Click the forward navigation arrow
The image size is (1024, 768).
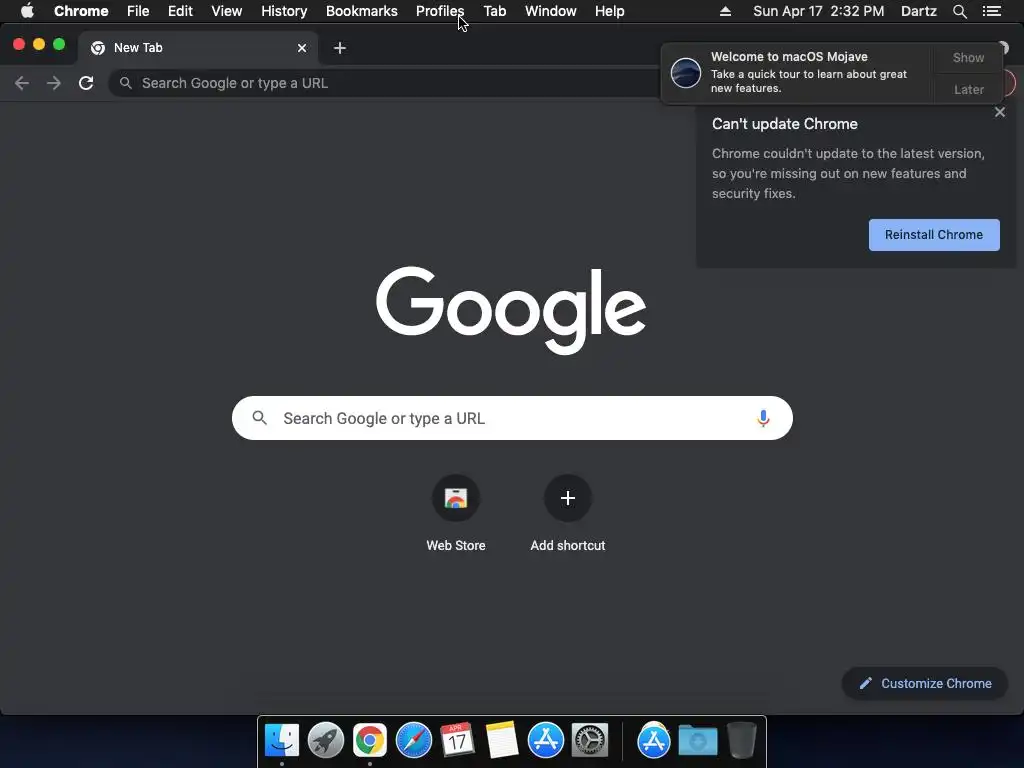click(x=54, y=83)
